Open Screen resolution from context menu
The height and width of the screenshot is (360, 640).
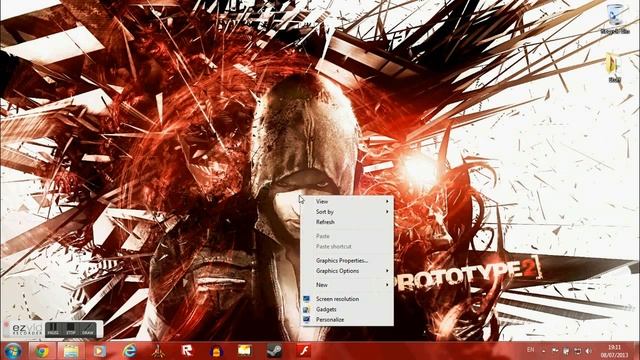pos(347,299)
